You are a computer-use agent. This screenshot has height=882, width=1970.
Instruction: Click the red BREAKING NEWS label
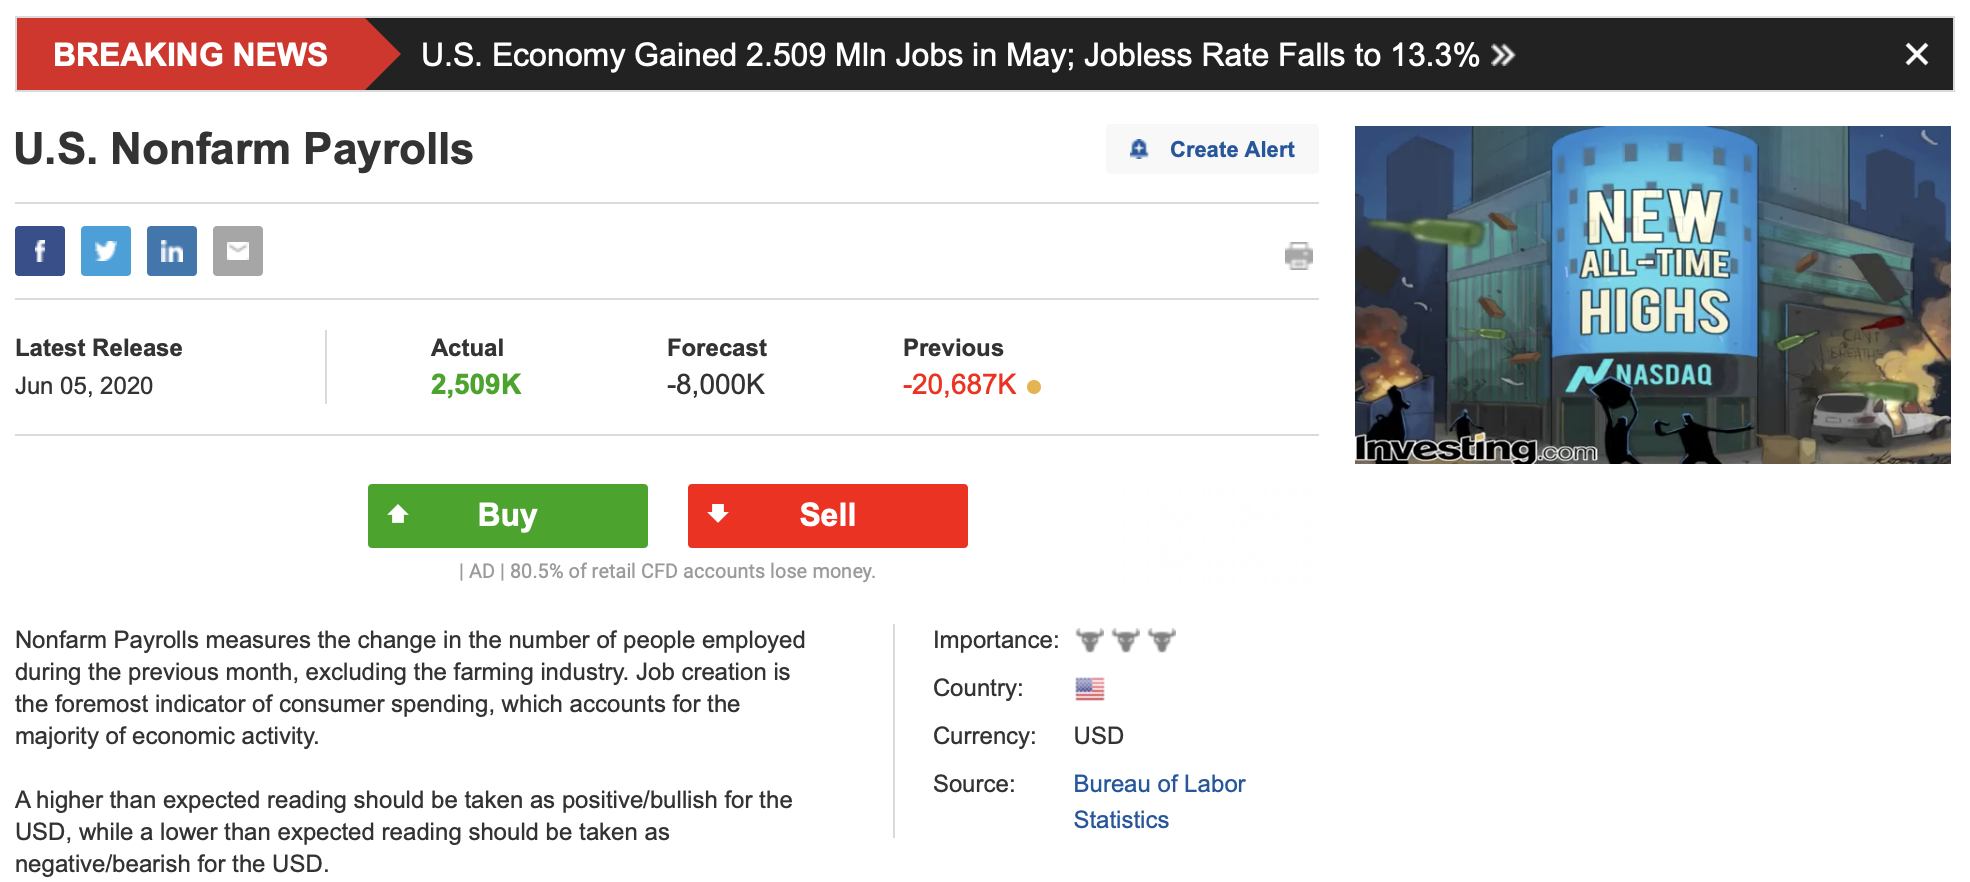[x=190, y=55]
